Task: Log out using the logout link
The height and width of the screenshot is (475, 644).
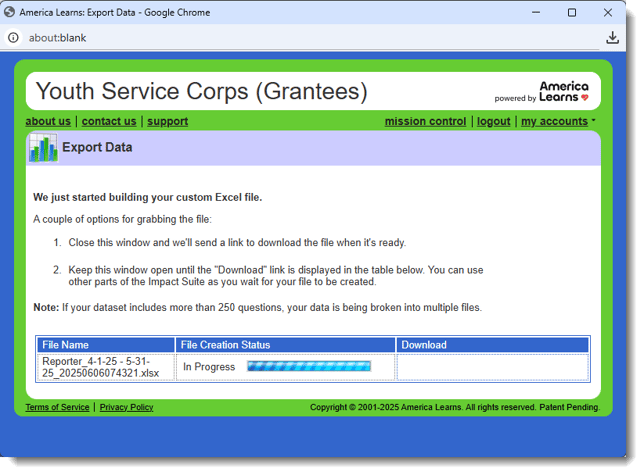Action: 493,121
